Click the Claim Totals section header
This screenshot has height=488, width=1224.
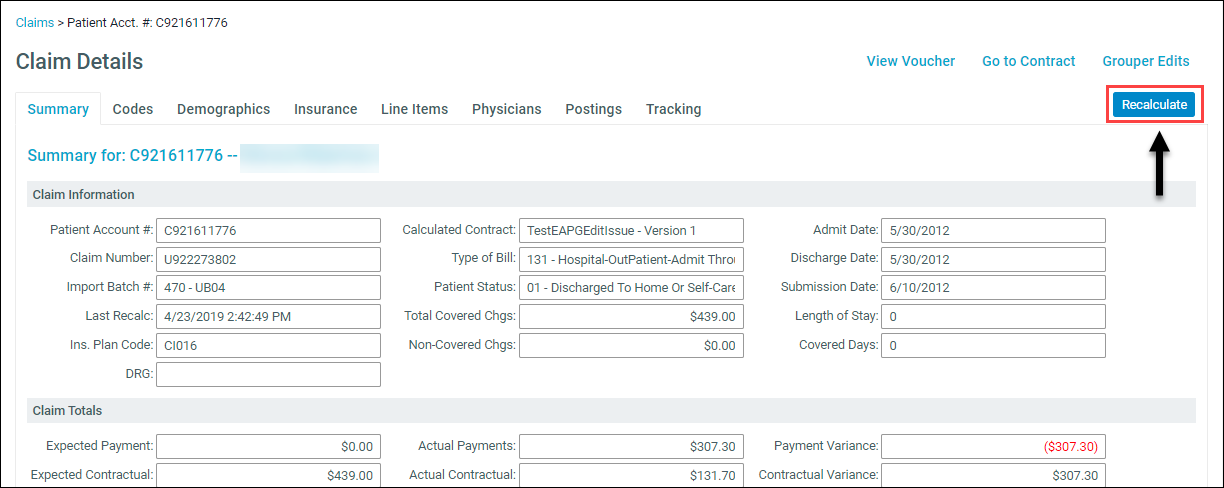point(611,411)
